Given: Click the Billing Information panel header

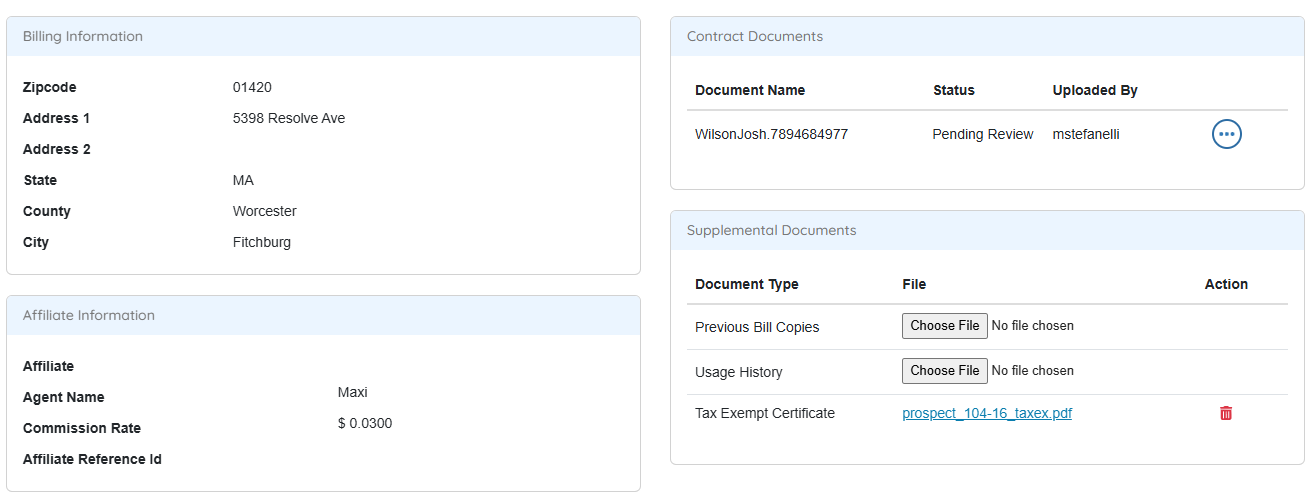Looking at the screenshot, I should click(x=83, y=37).
